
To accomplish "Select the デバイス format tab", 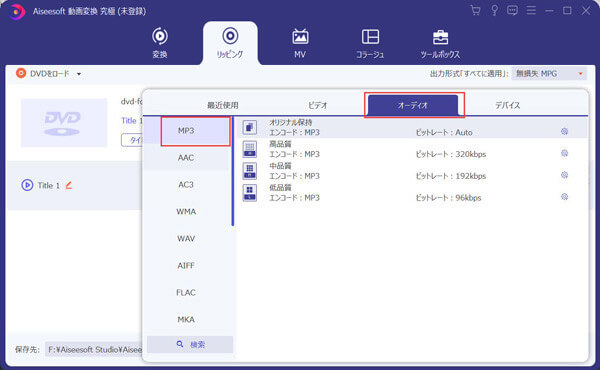I will [x=508, y=105].
